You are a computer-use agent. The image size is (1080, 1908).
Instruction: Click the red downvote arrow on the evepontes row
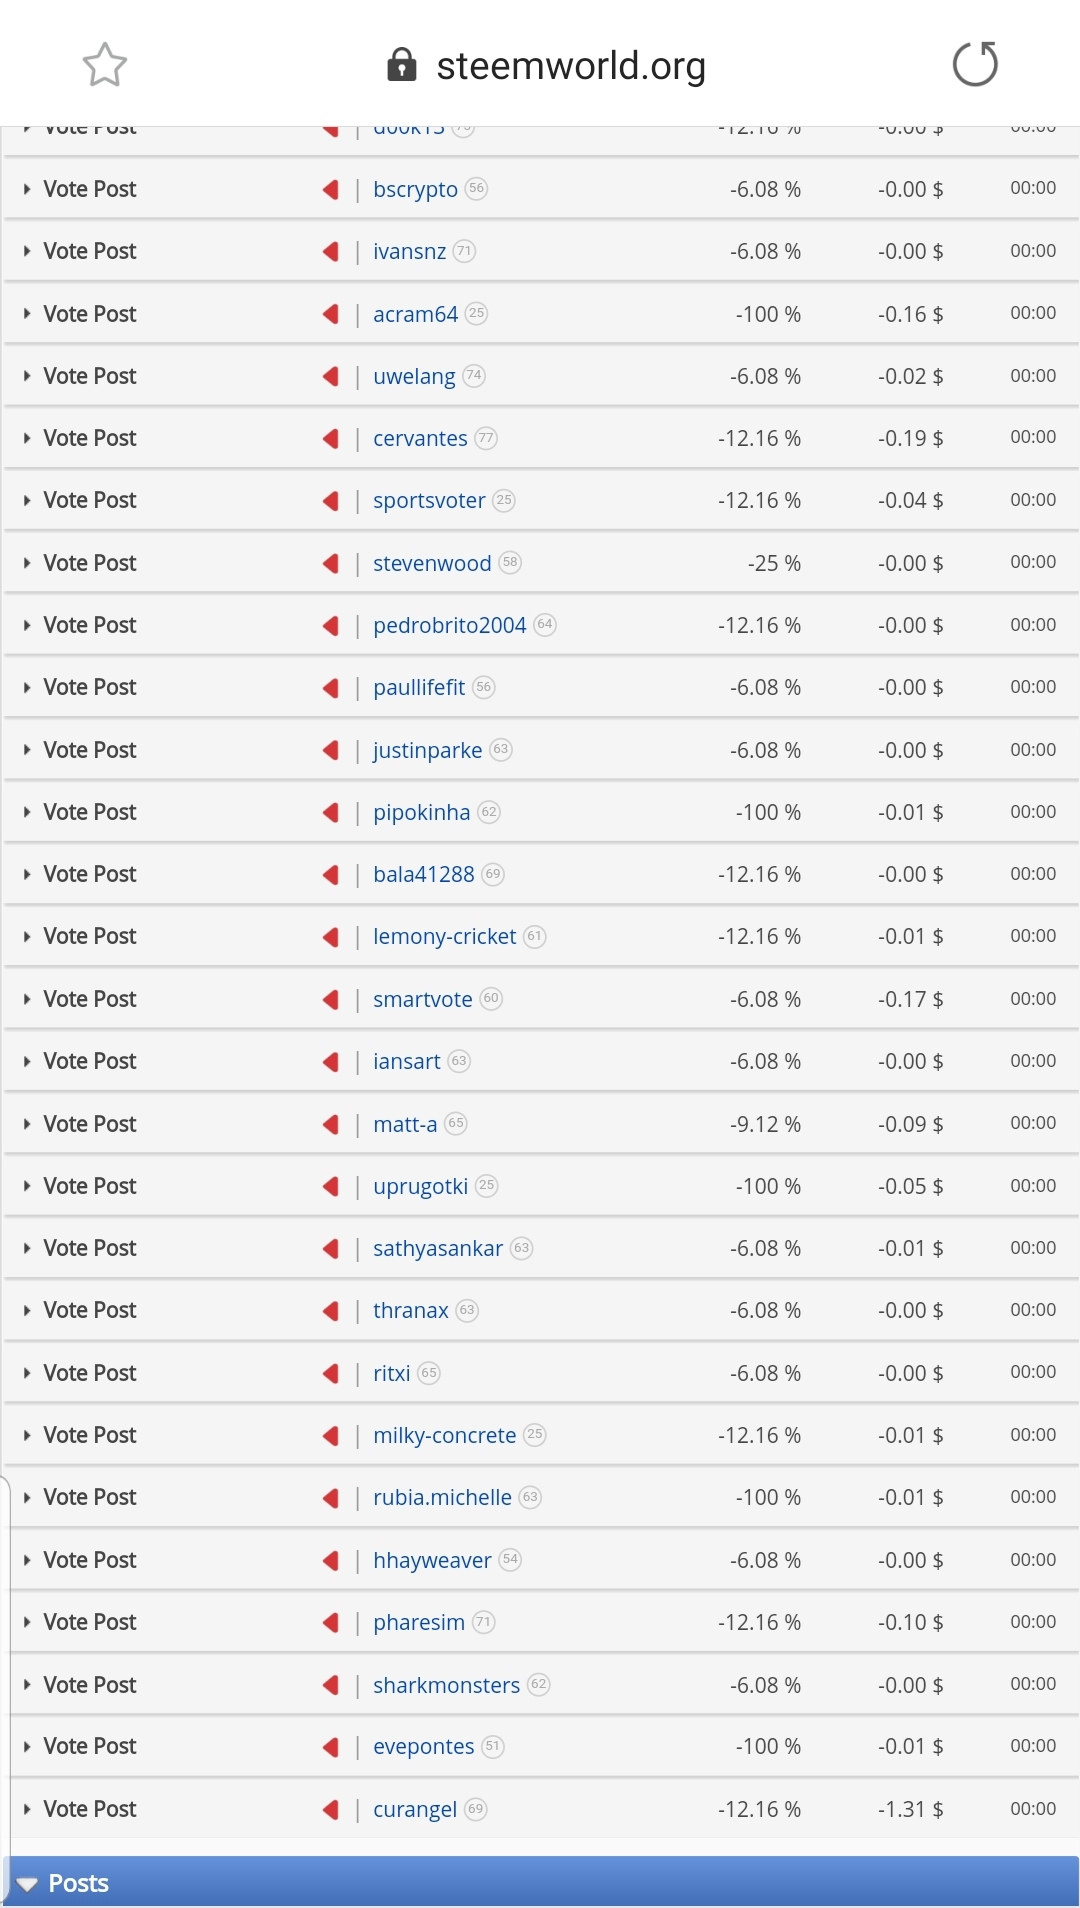(331, 1747)
